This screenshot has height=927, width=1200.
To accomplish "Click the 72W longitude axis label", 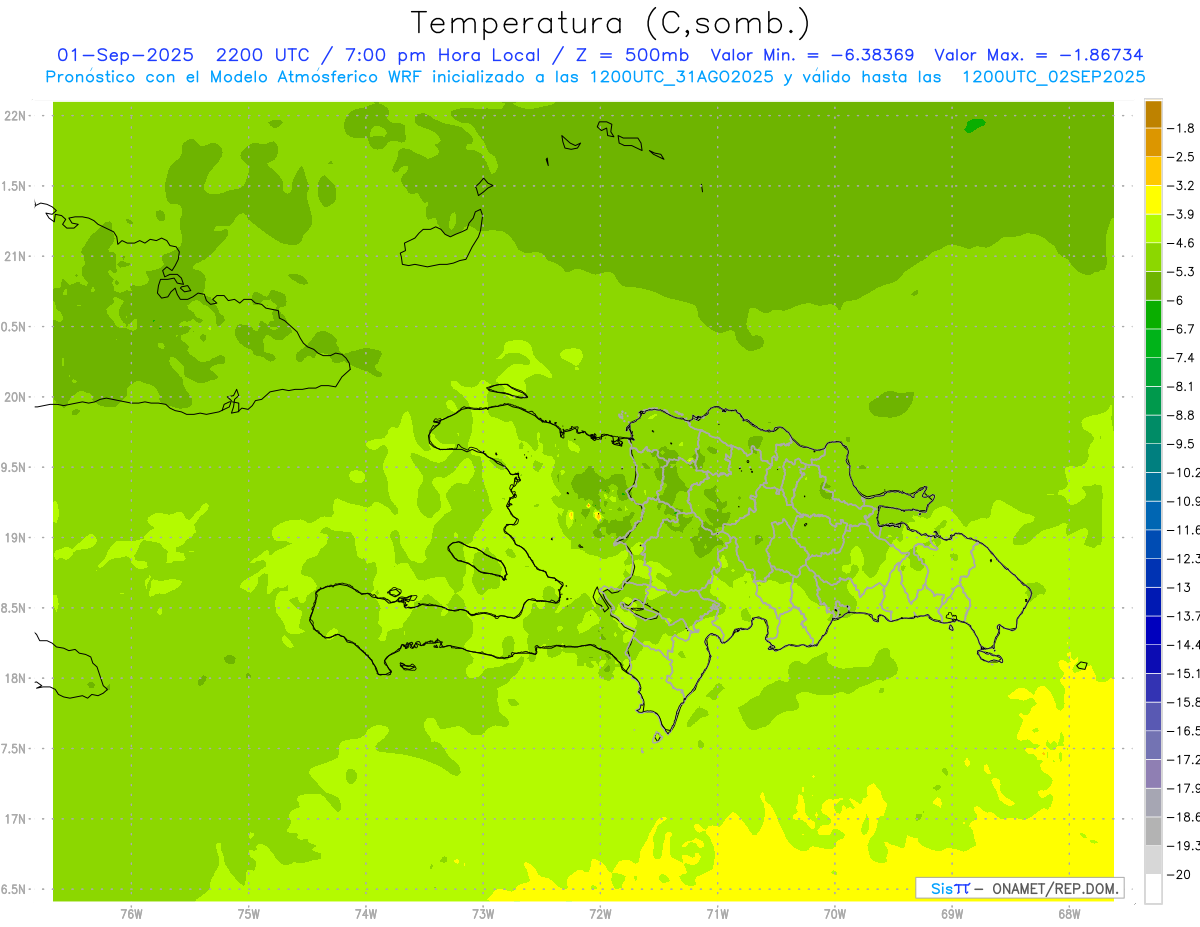I will coord(600,913).
